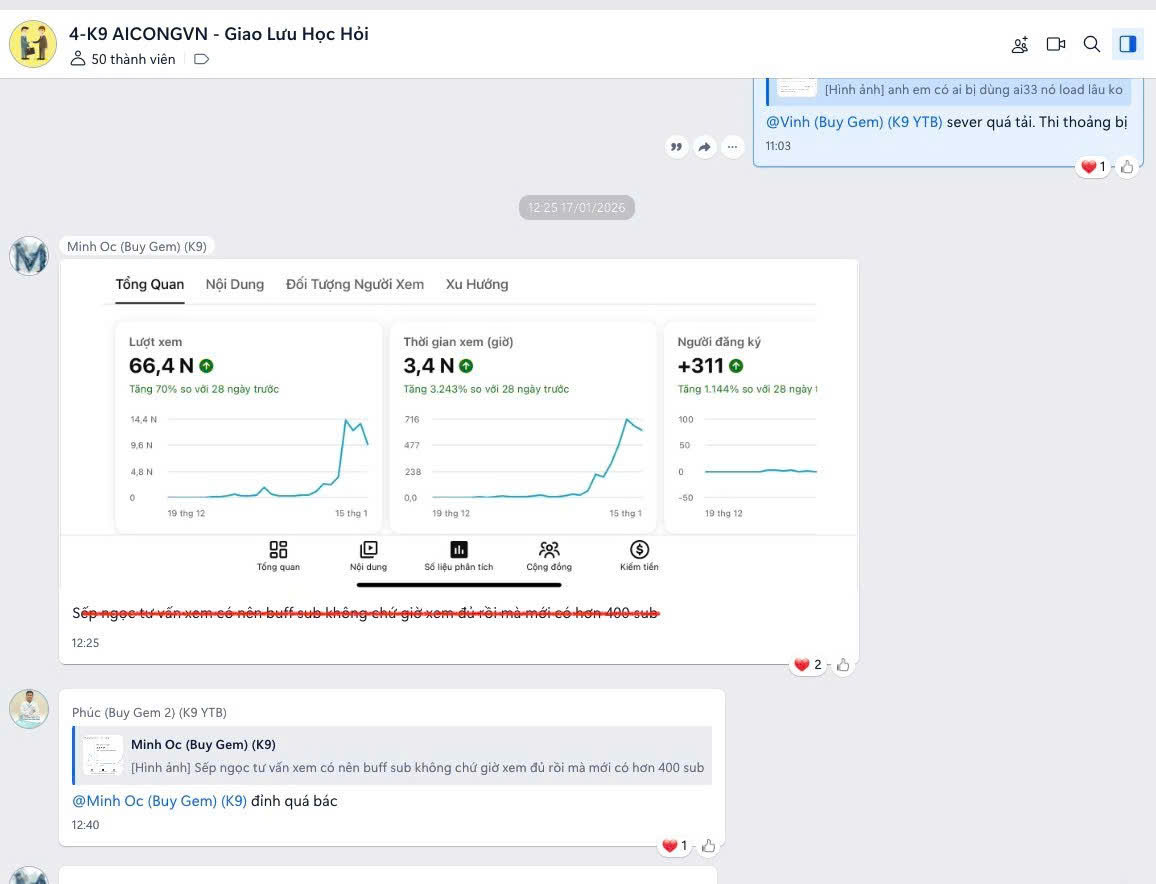Like Minh Oc's 12:25 message
Viewport: 1156px width, 884px height.
843,665
